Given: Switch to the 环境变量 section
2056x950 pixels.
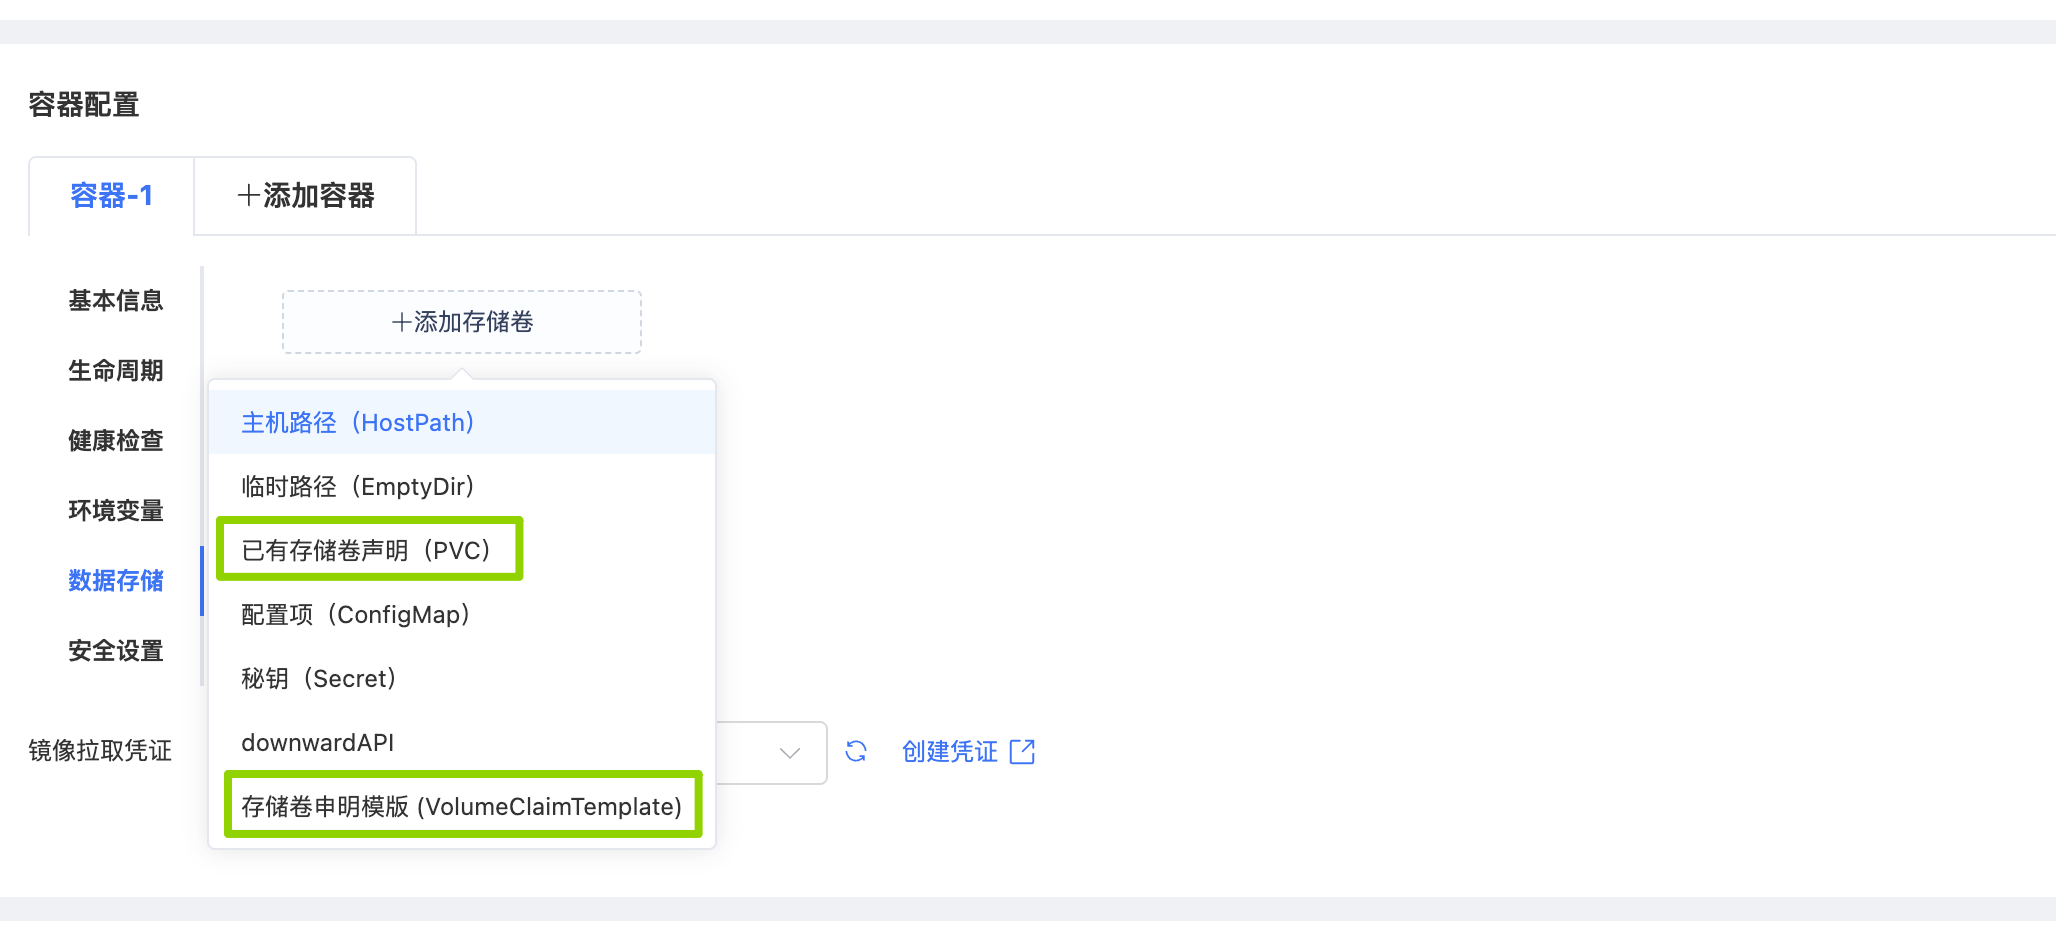Looking at the screenshot, I should 115,511.
